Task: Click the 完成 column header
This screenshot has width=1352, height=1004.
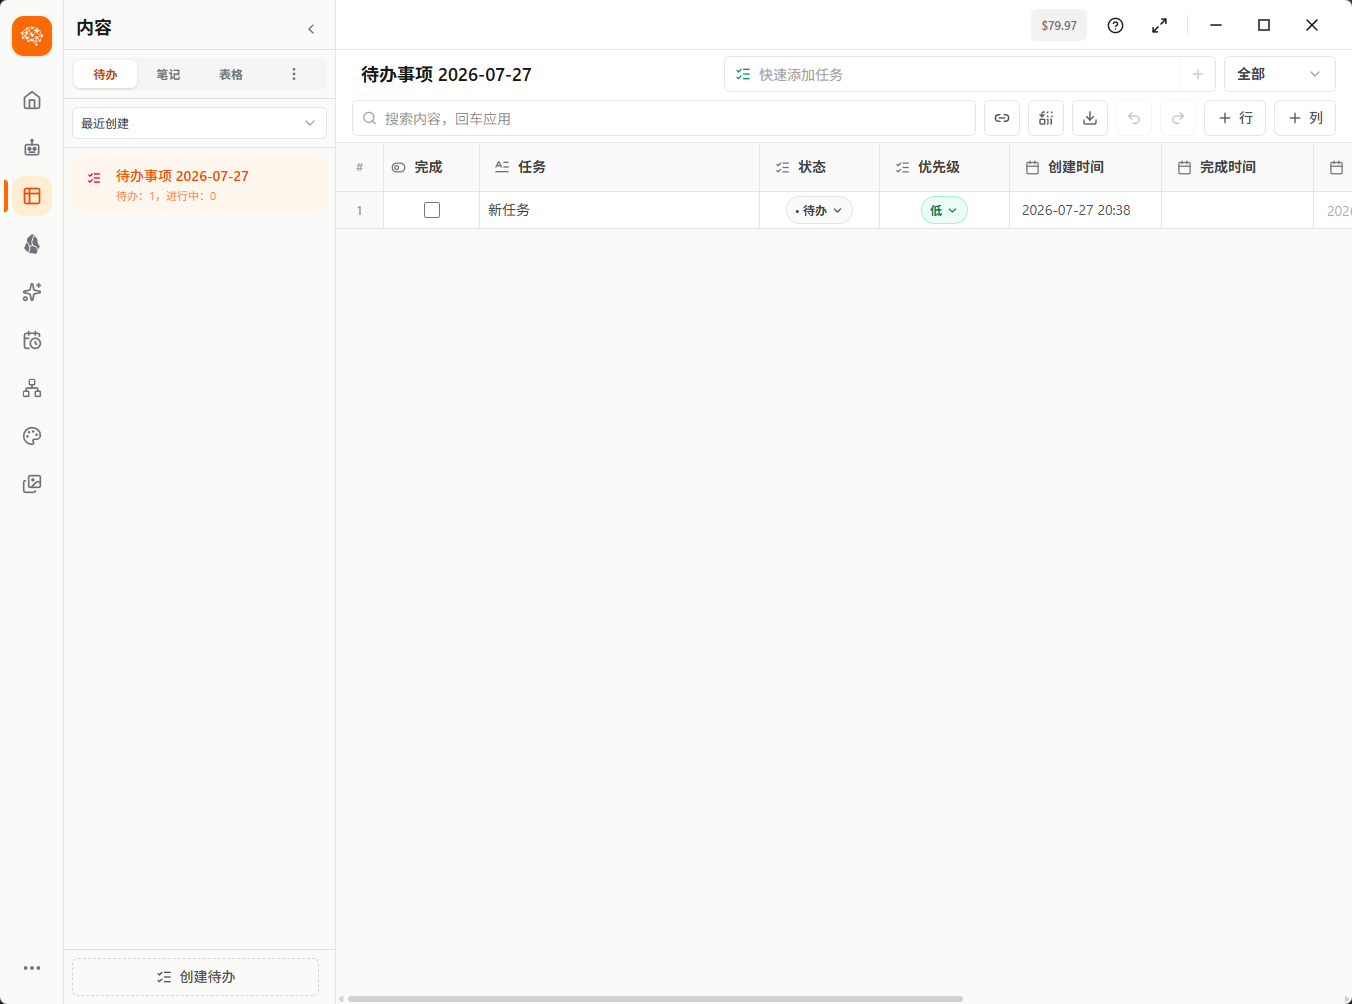Action: (x=432, y=167)
